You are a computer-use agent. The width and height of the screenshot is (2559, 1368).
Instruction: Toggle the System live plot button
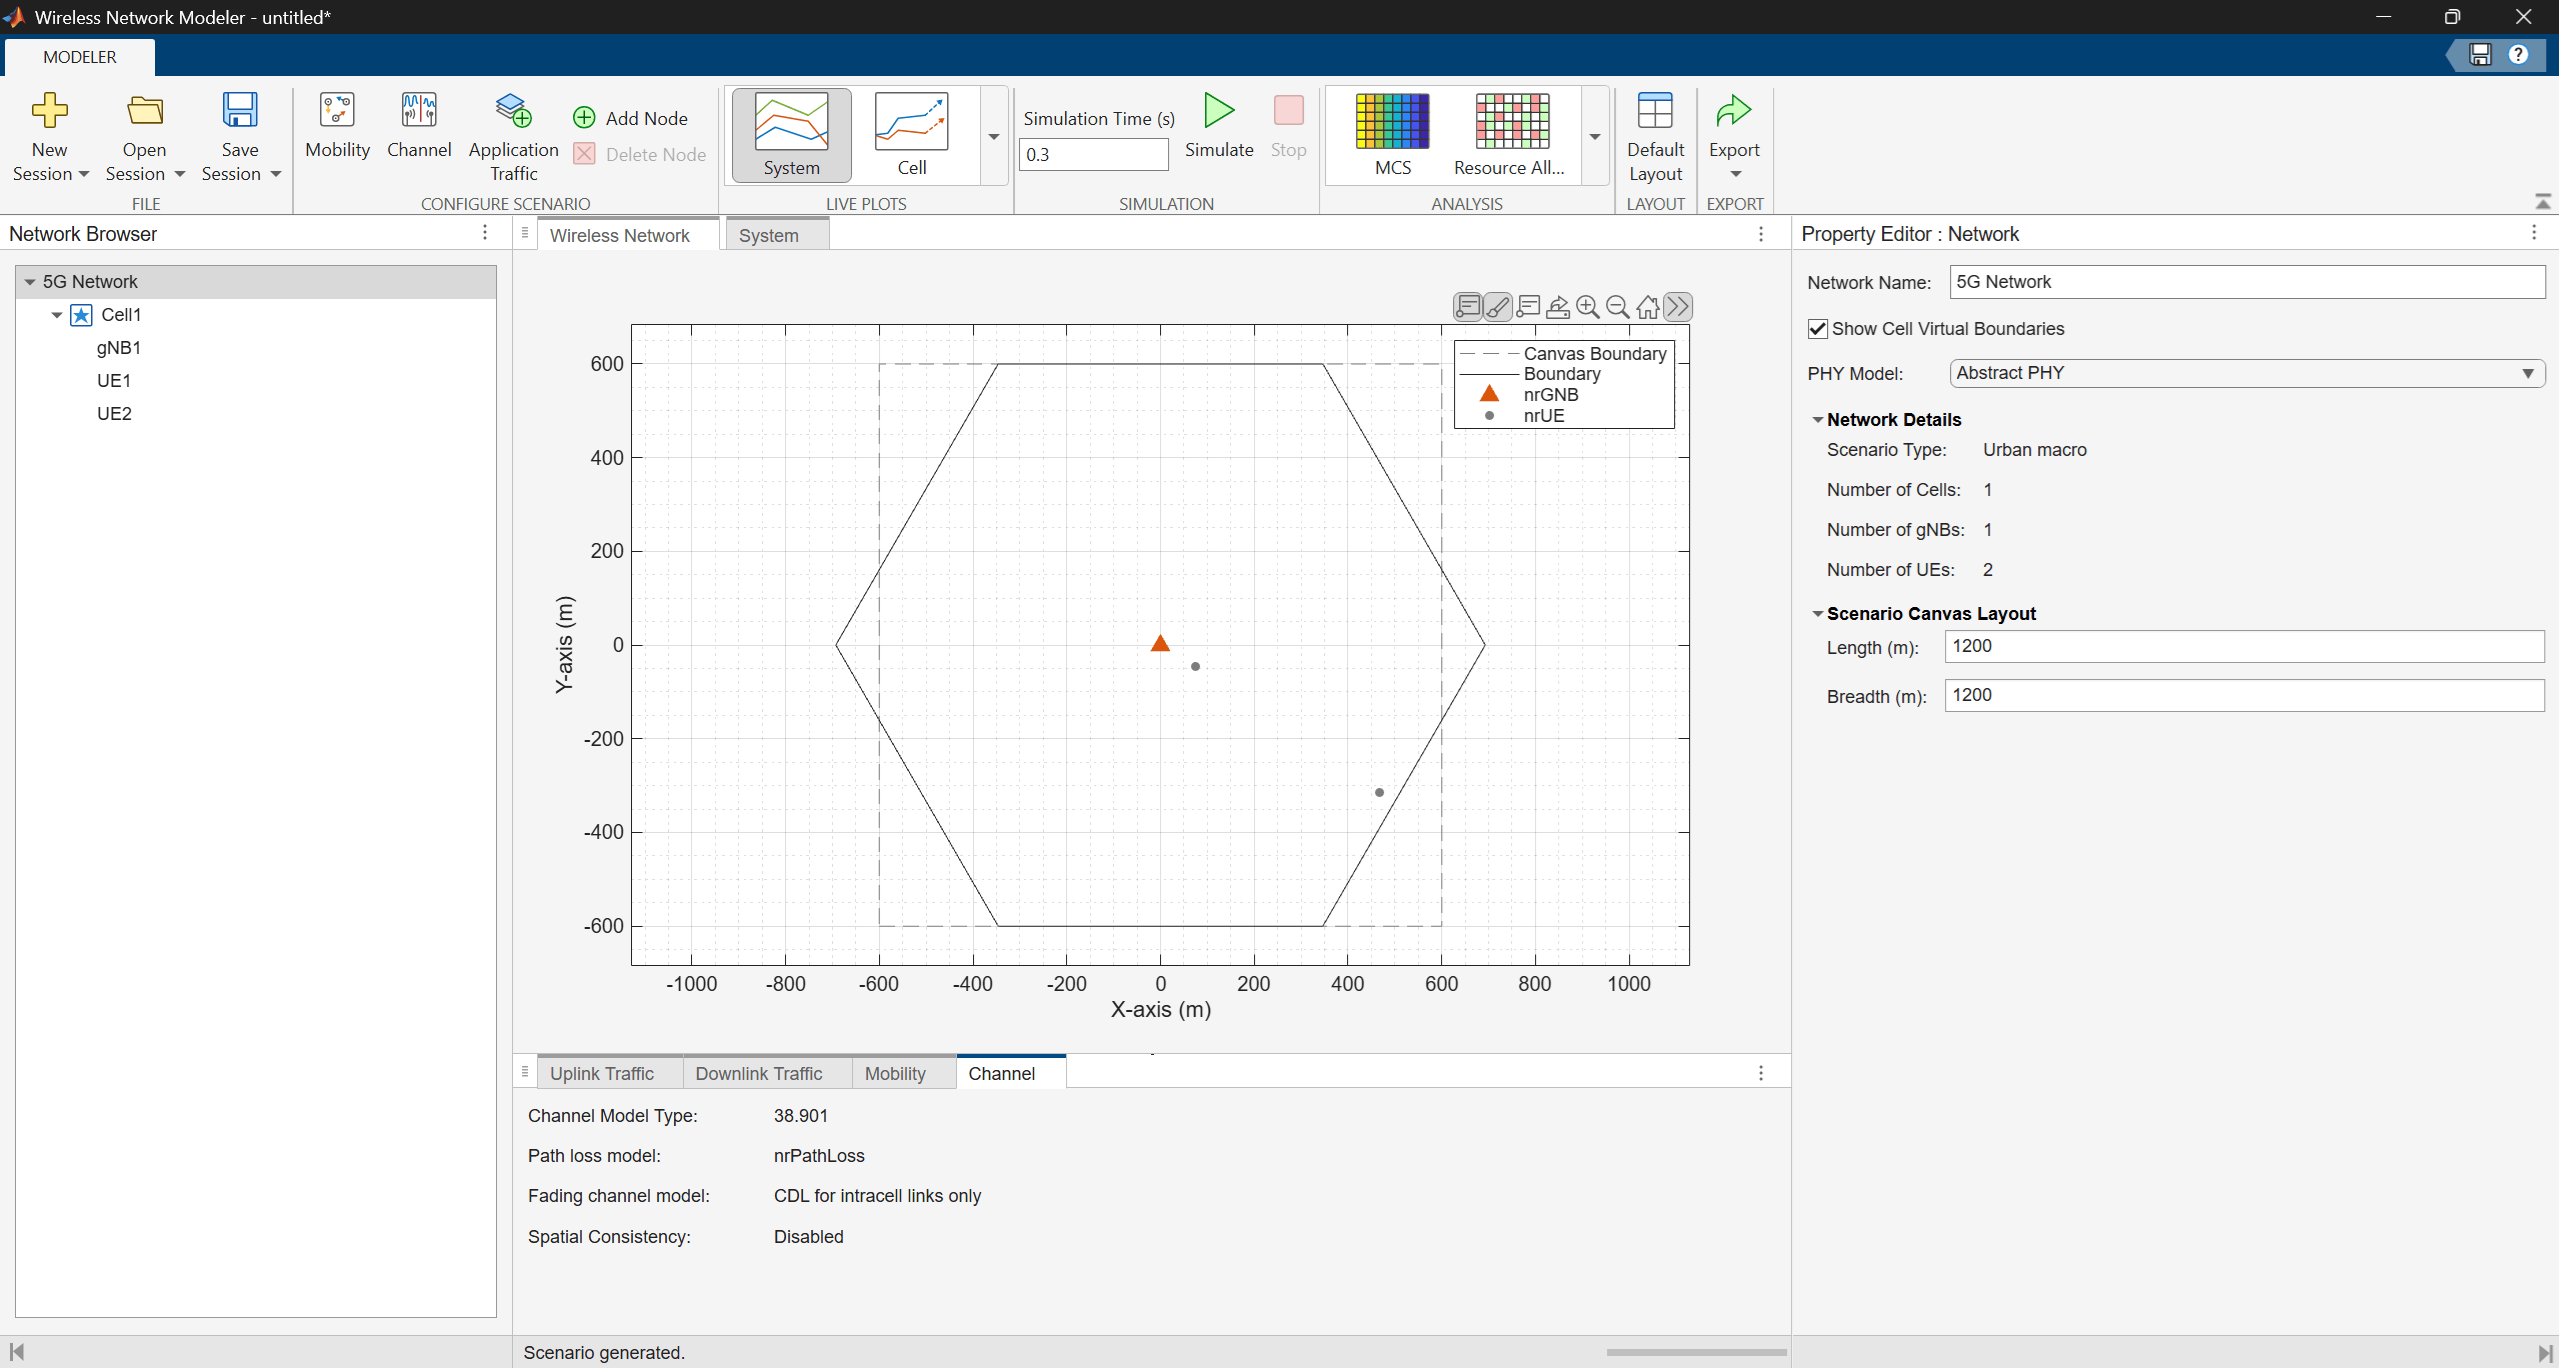tap(791, 136)
